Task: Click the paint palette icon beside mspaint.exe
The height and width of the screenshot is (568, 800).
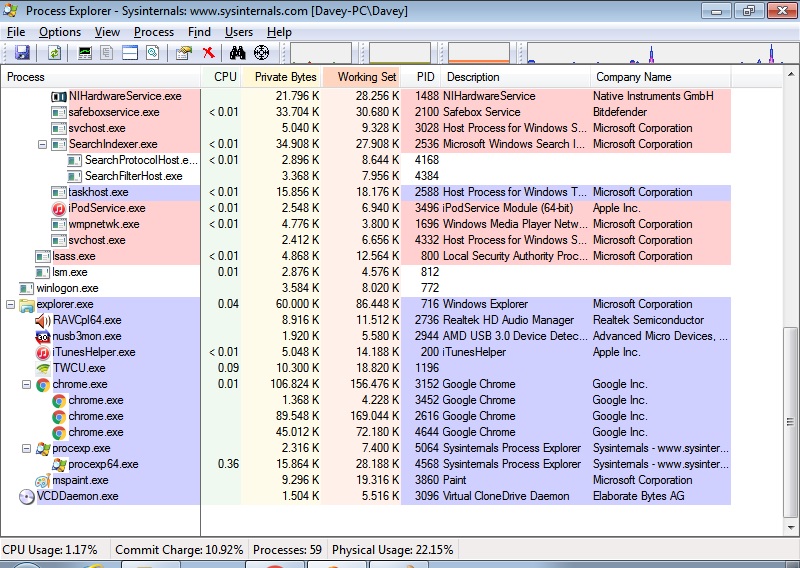Action: tap(43, 480)
